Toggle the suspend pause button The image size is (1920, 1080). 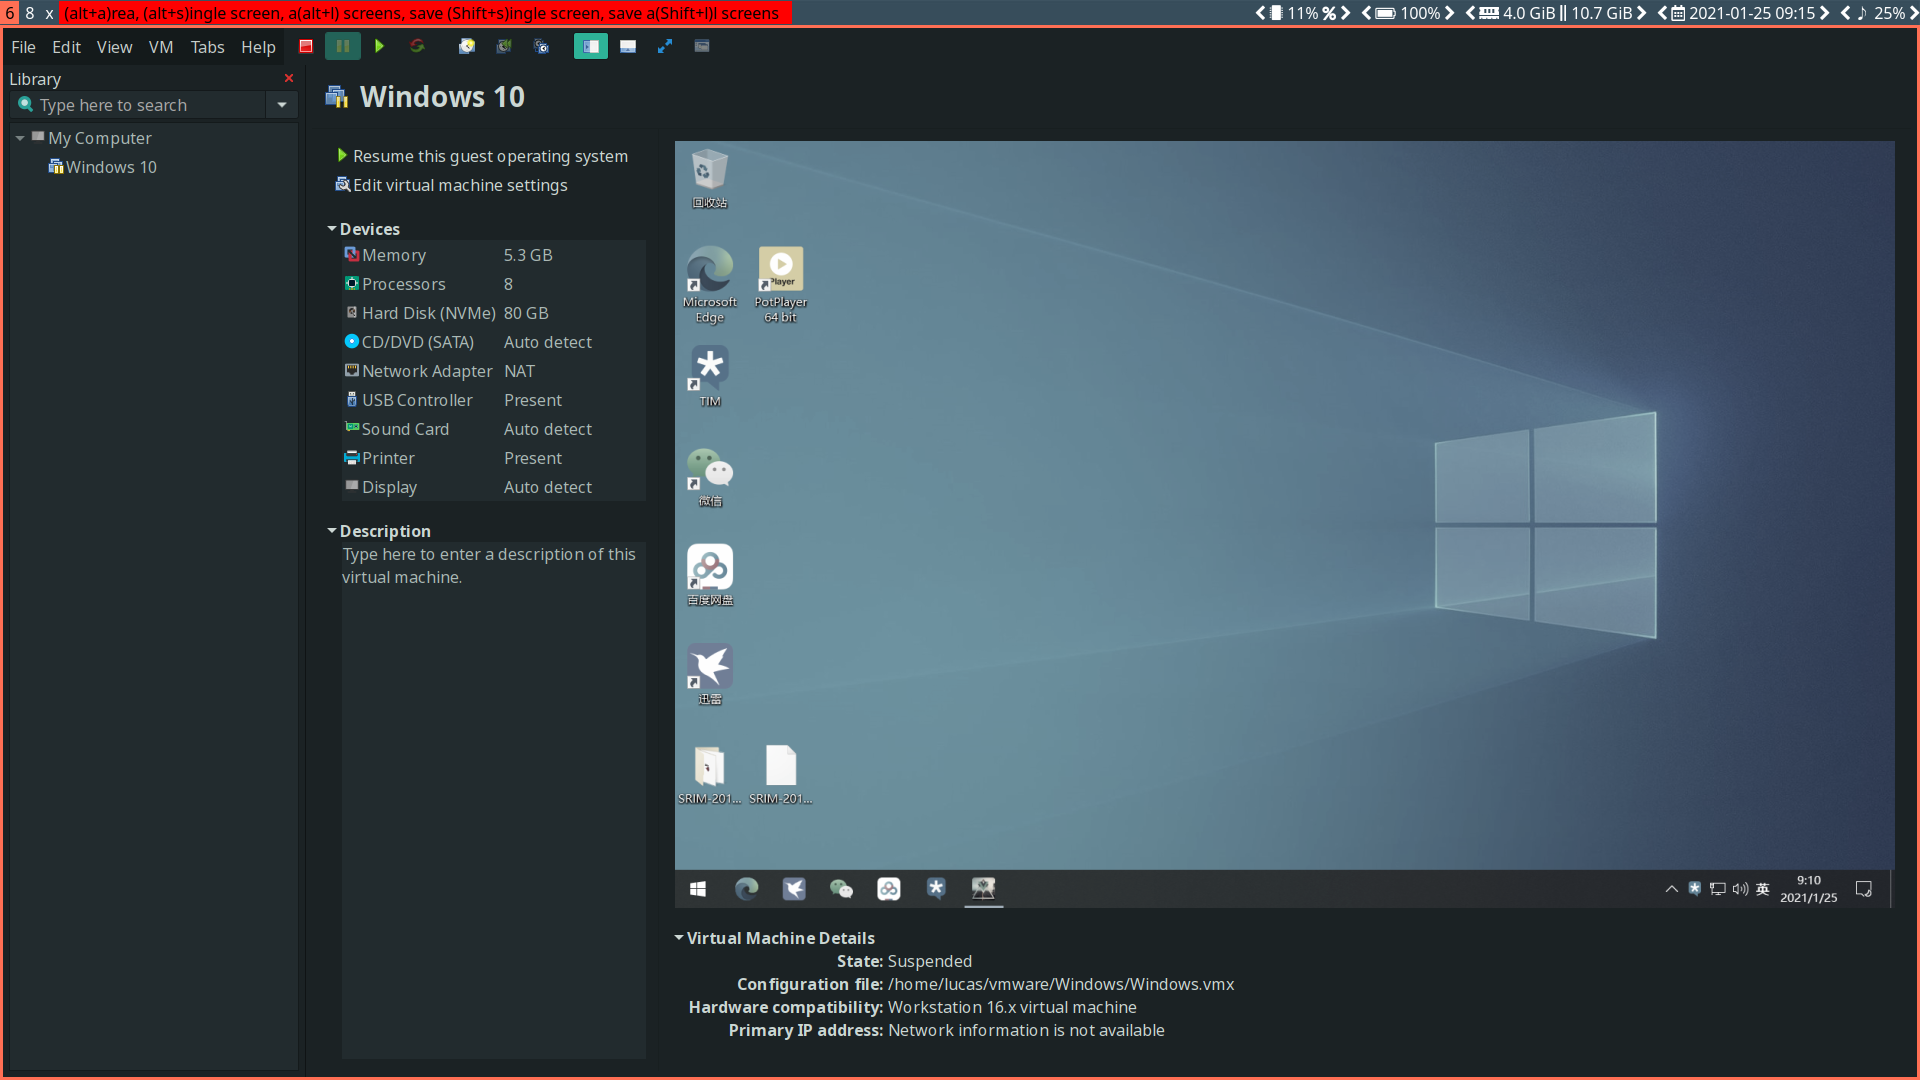tap(343, 46)
